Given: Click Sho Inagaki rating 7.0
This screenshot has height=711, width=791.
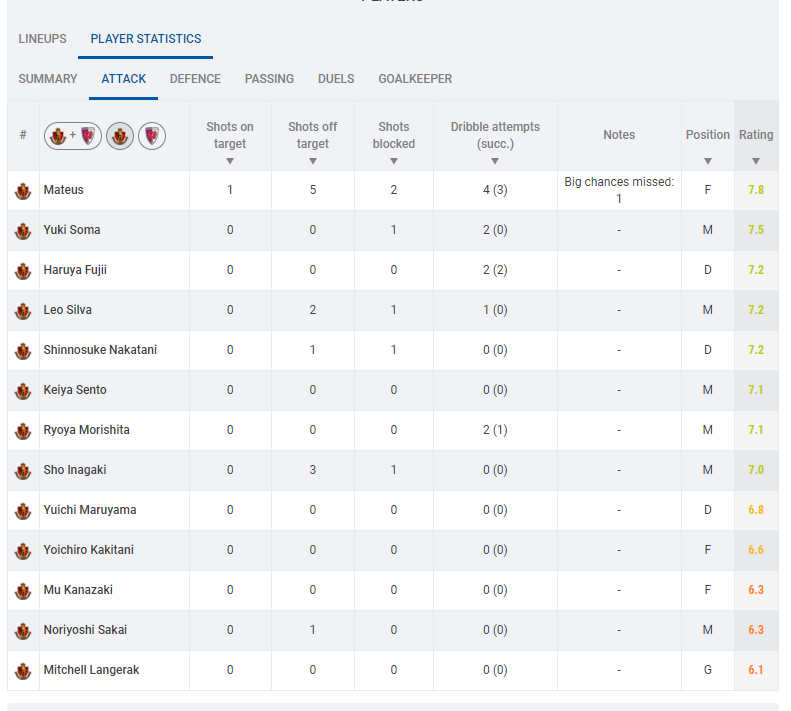Looking at the screenshot, I should (756, 470).
